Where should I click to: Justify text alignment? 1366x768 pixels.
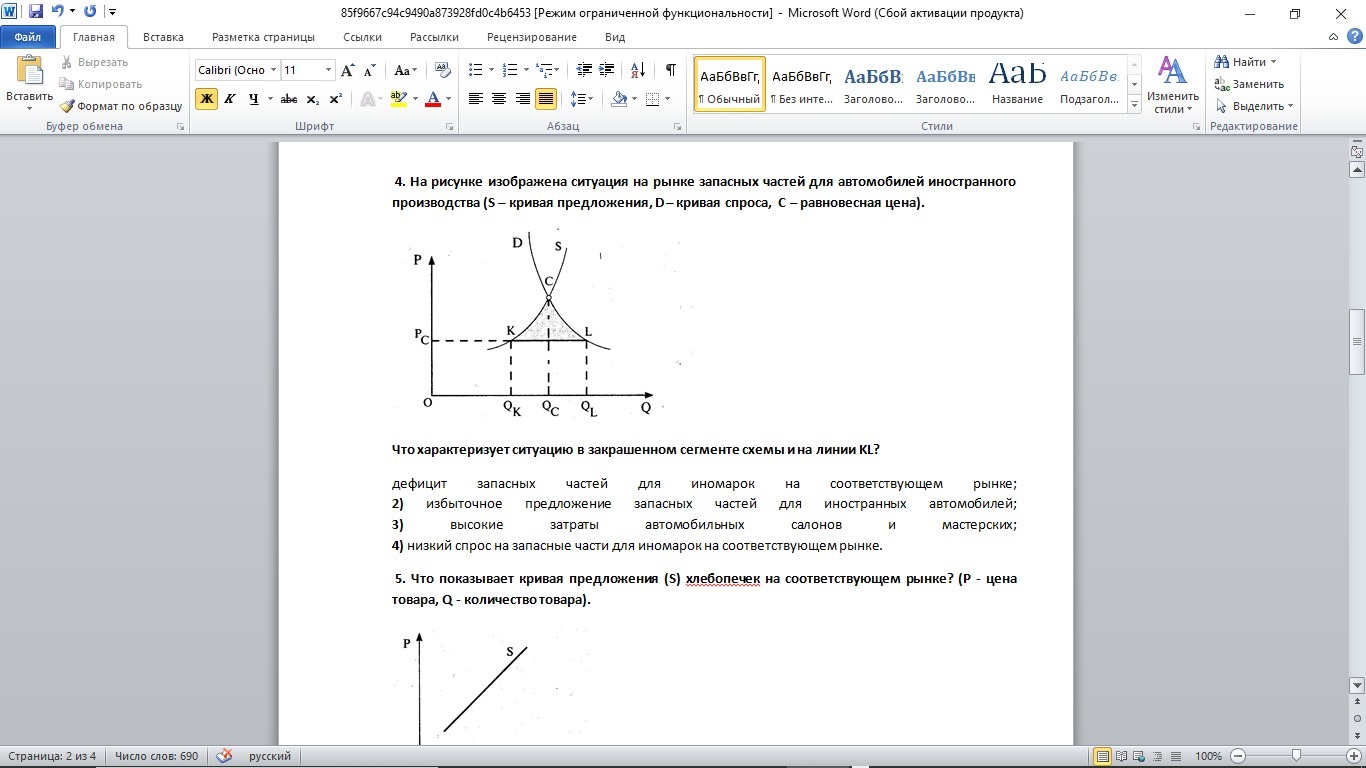coord(546,99)
